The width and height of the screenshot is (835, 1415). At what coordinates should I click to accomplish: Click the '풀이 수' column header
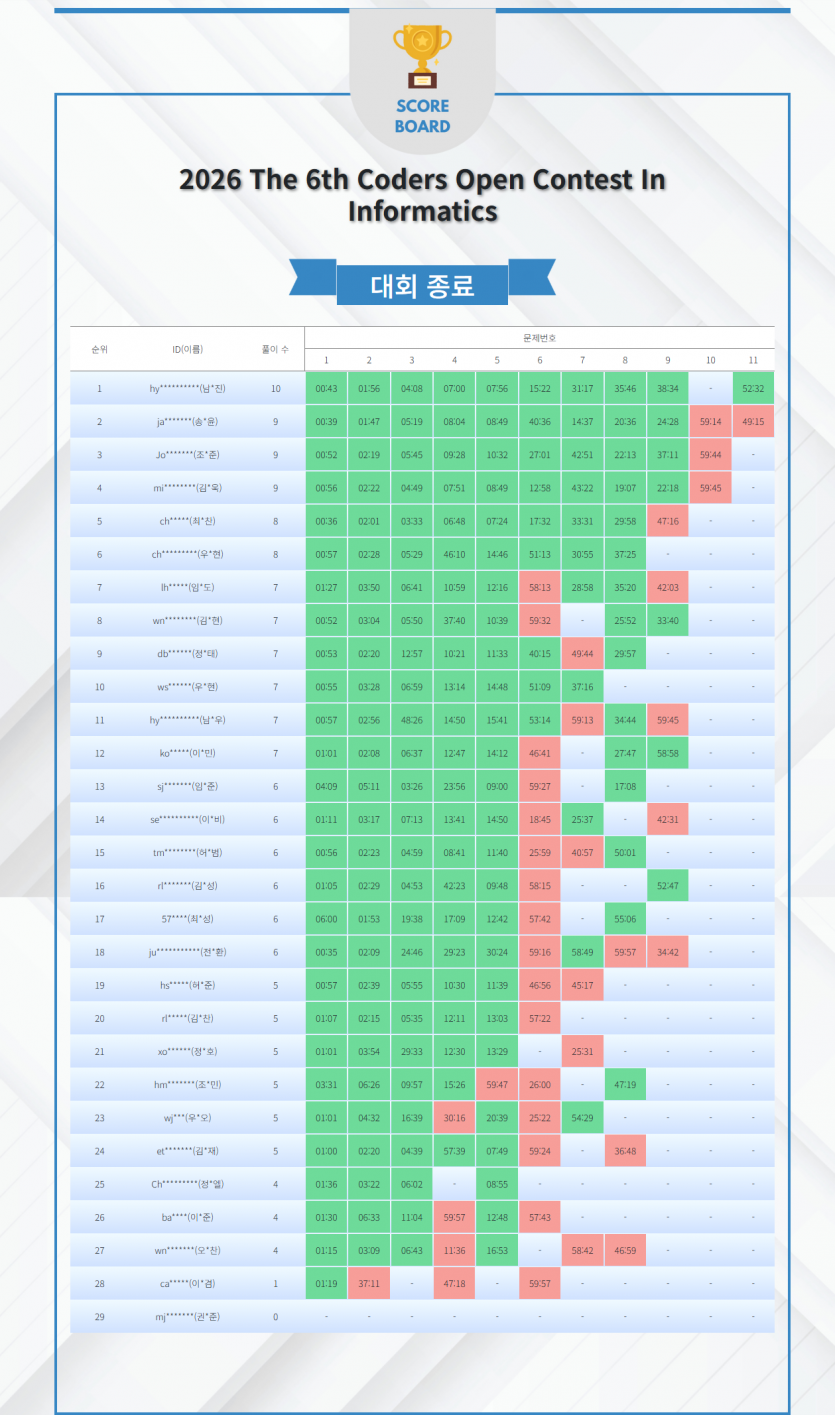coord(275,349)
